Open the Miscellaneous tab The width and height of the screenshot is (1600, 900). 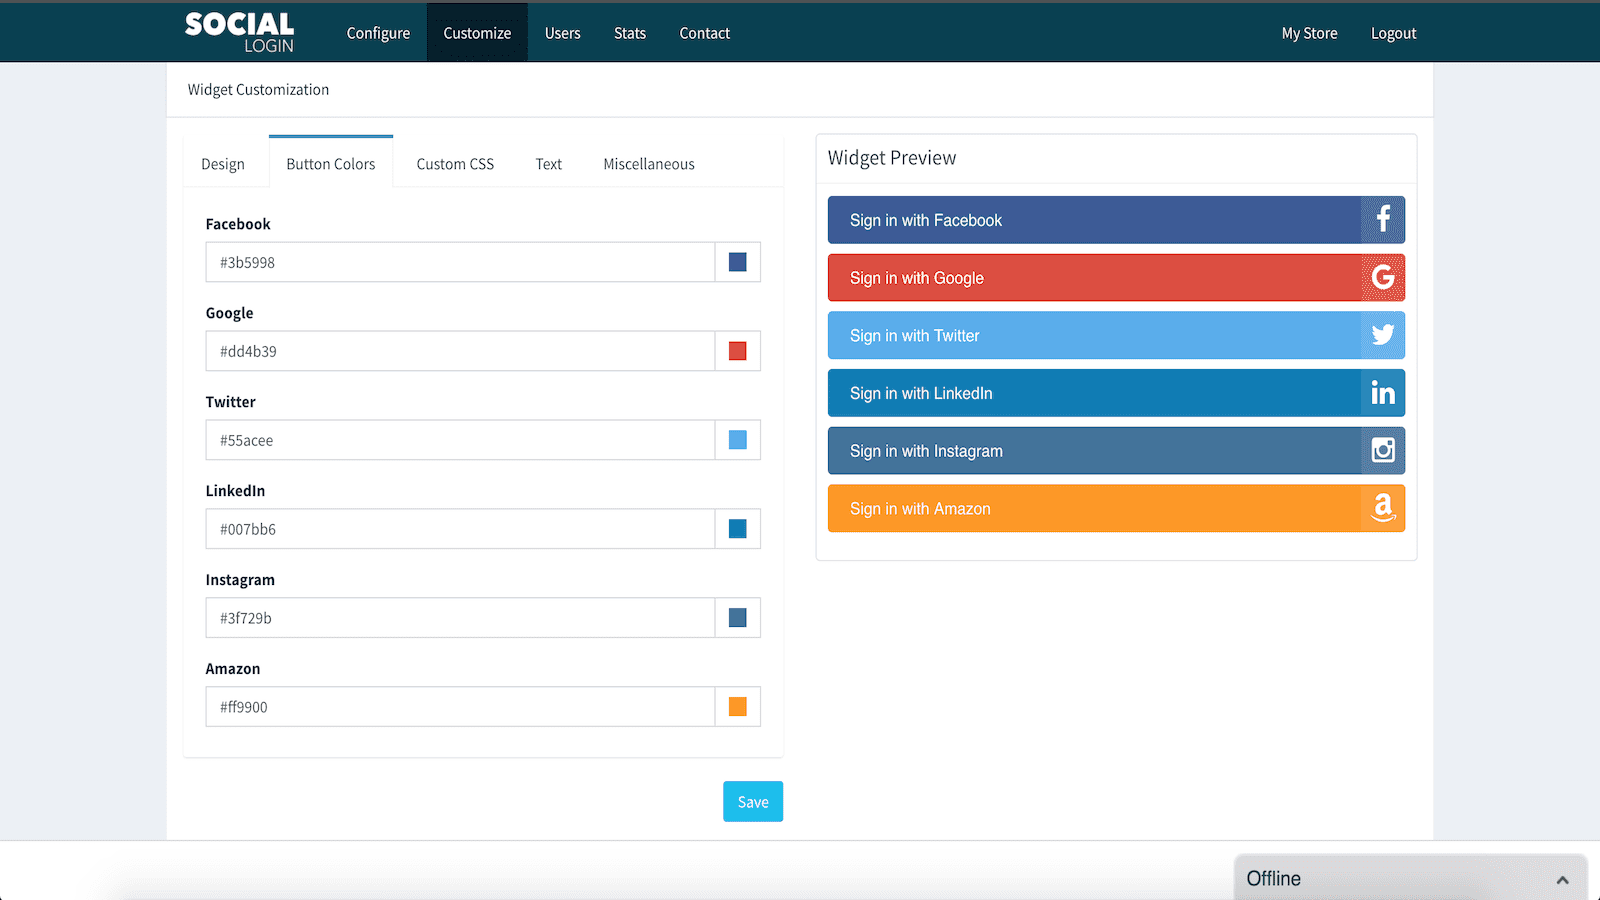click(x=649, y=164)
